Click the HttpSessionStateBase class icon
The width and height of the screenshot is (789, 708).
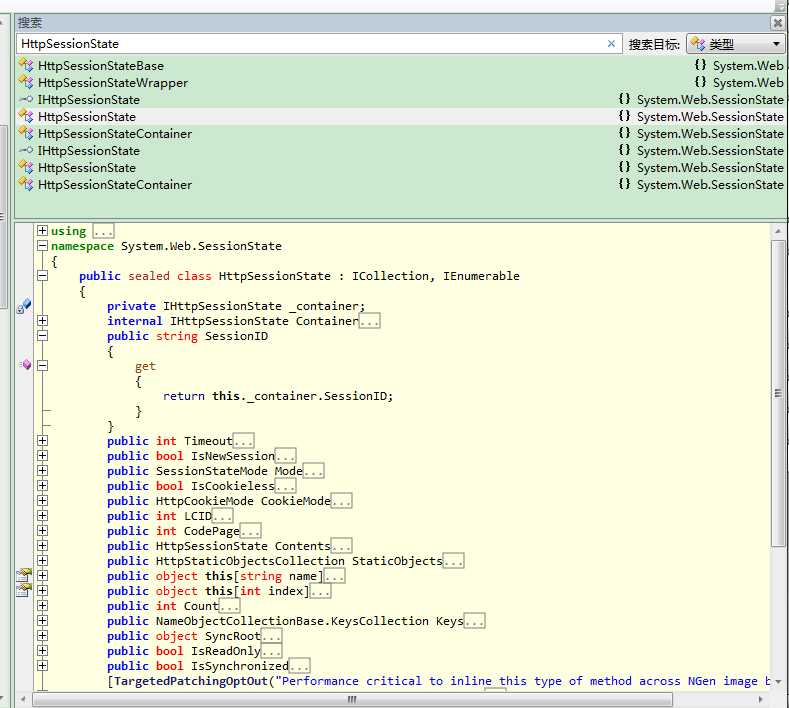26,65
